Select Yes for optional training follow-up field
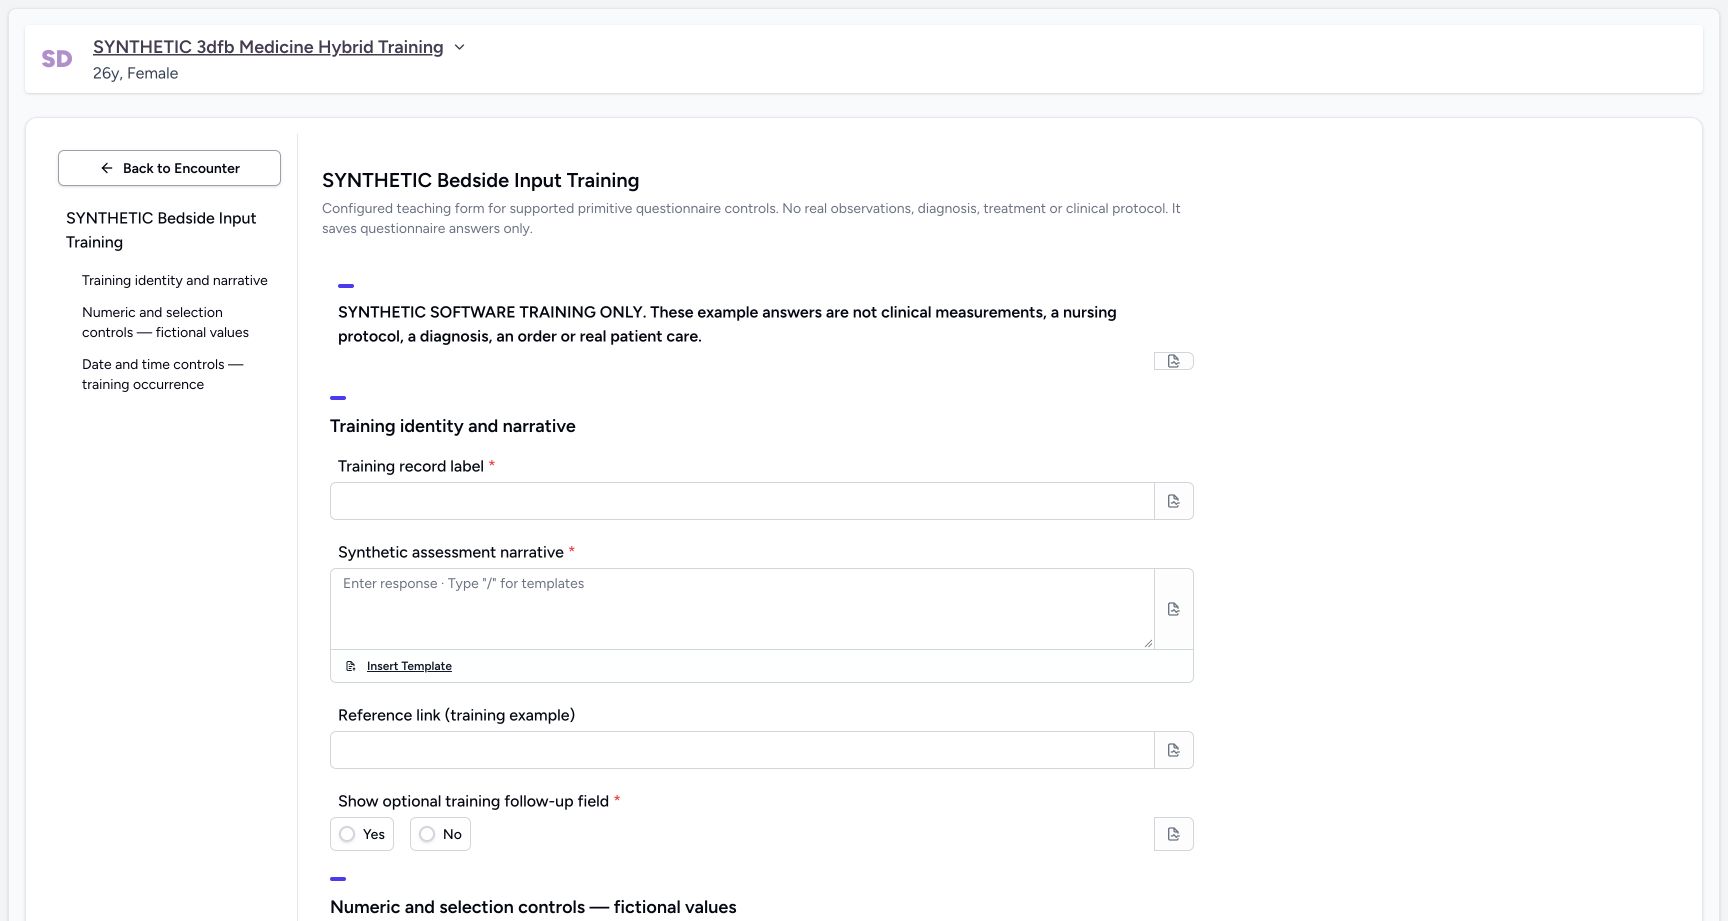Screen dimensions: 1728x921 tap(362, 834)
